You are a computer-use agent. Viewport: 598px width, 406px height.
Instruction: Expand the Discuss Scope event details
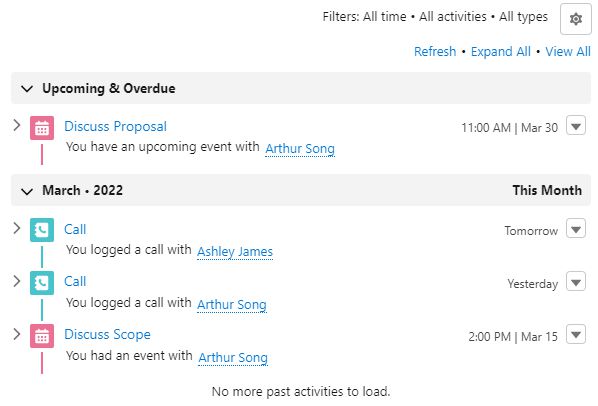click(16, 334)
